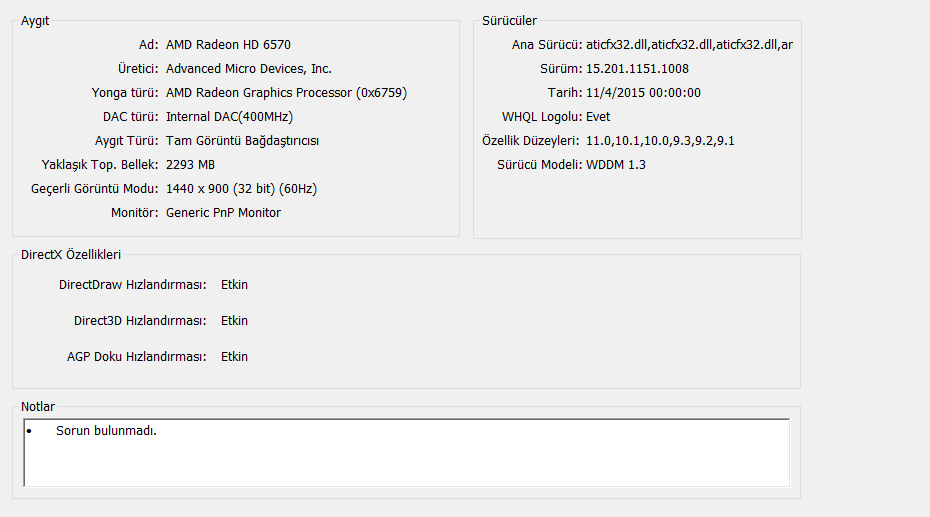
Task: Click the WDDM 1.3 driver model value
Action: pos(616,165)
